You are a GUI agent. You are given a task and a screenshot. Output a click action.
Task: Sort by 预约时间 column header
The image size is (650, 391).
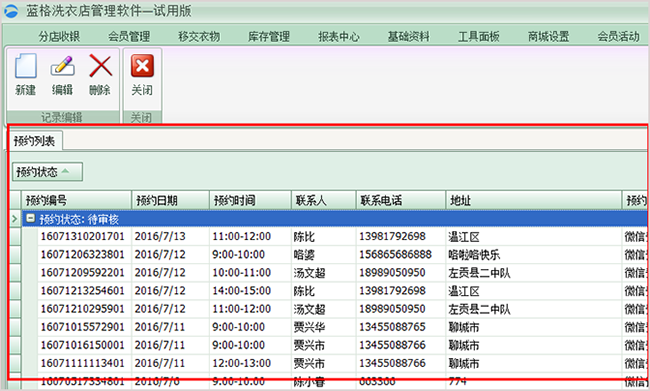tap(250, 201)
